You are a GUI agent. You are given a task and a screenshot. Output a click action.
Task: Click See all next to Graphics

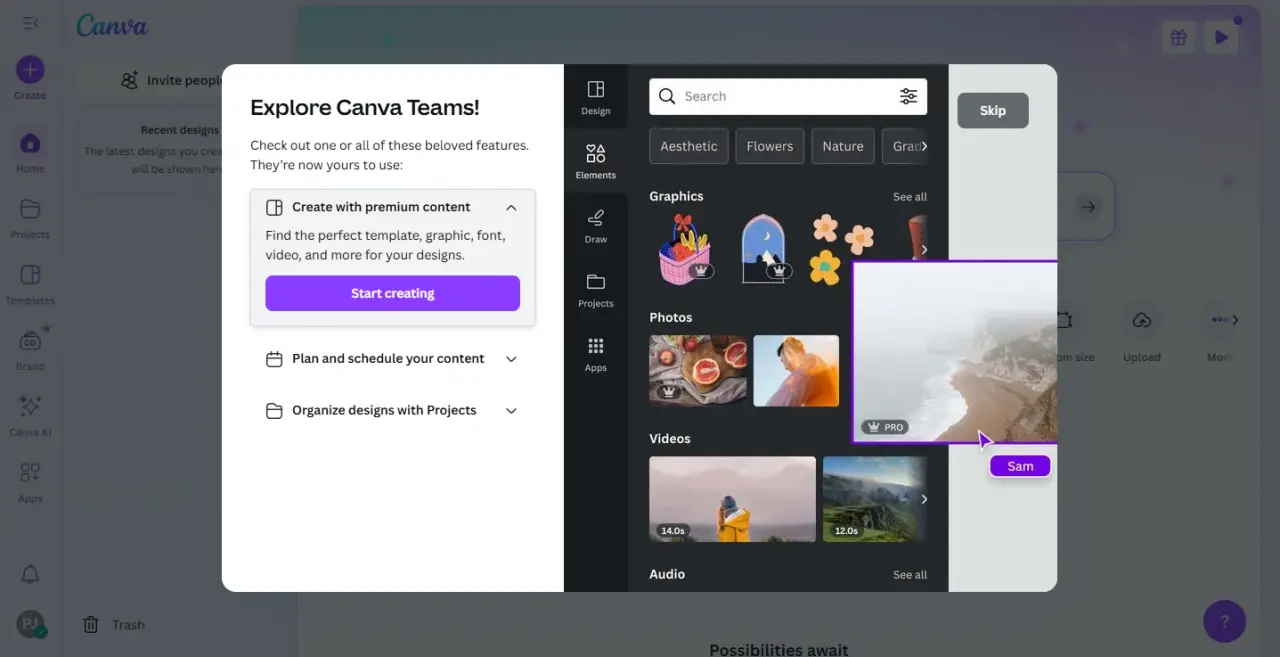pyautogui.click(x=910, y=197)
